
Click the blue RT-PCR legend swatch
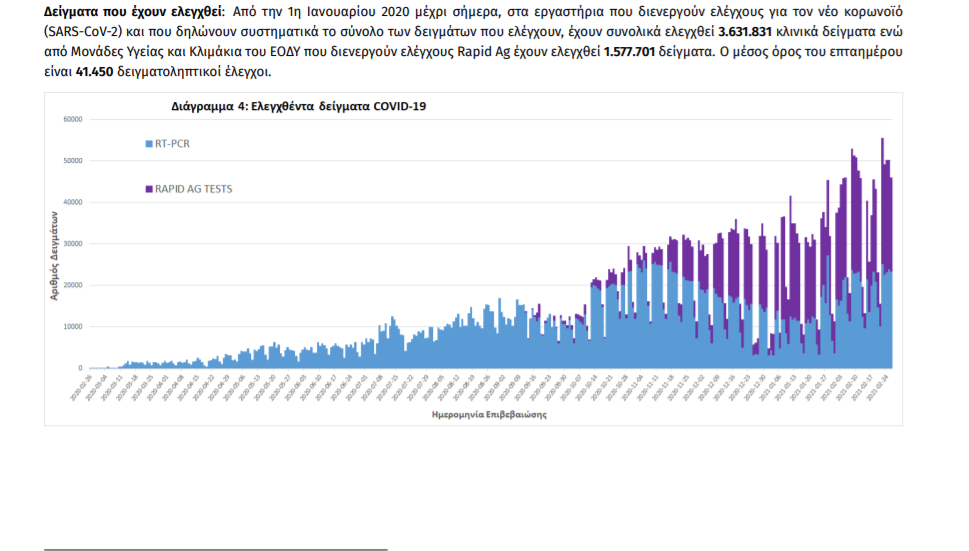[149, 144]
